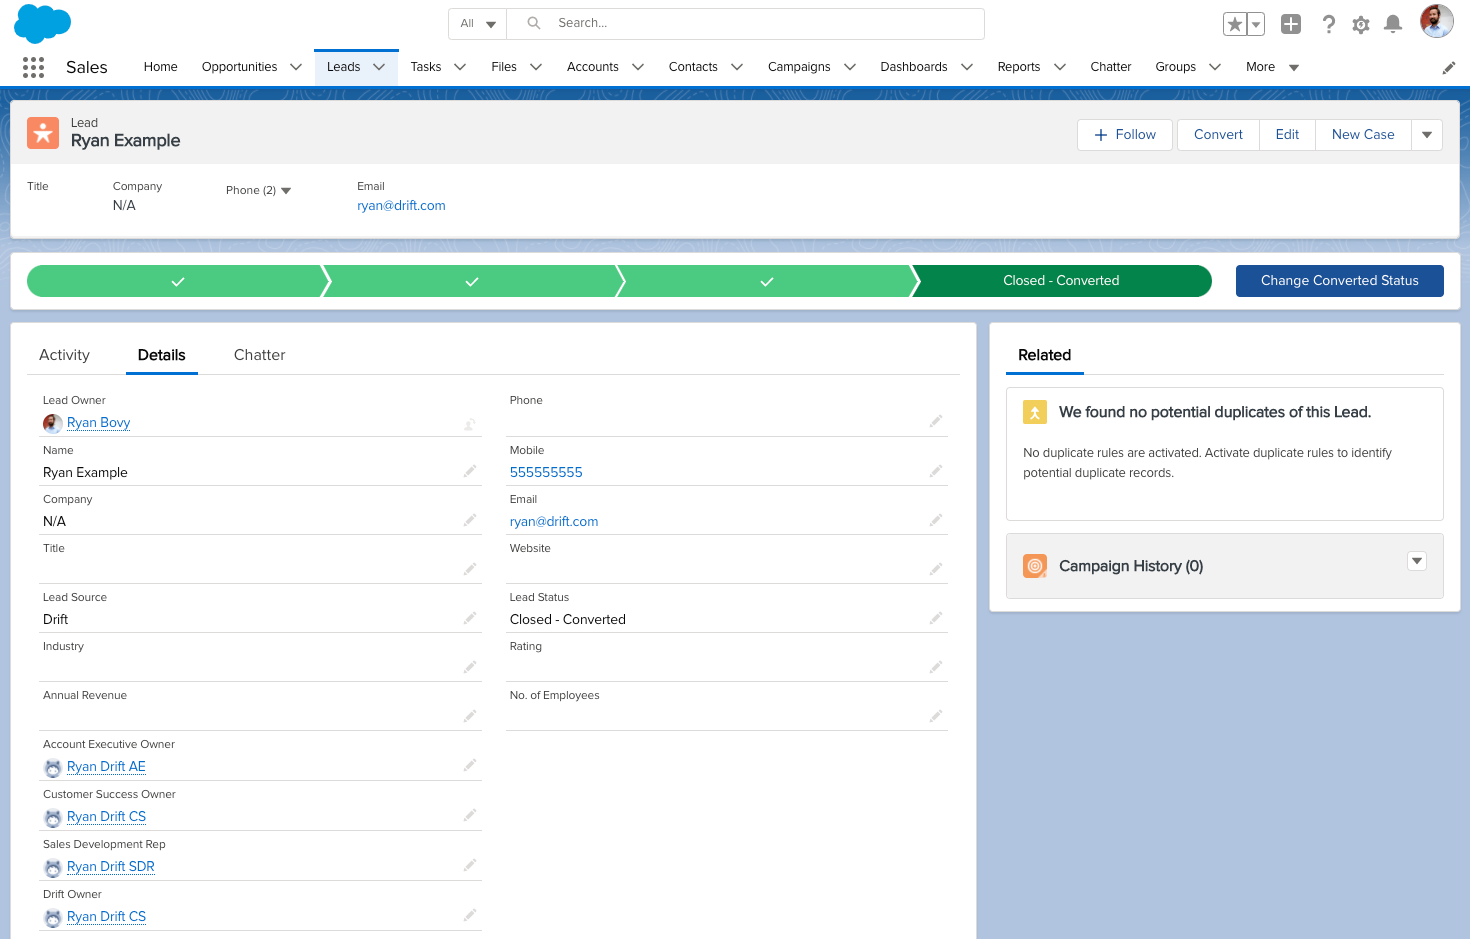1470x939 pixels.
Task: Open the More navigation dropdown
Action: [x=1272, y=67]
